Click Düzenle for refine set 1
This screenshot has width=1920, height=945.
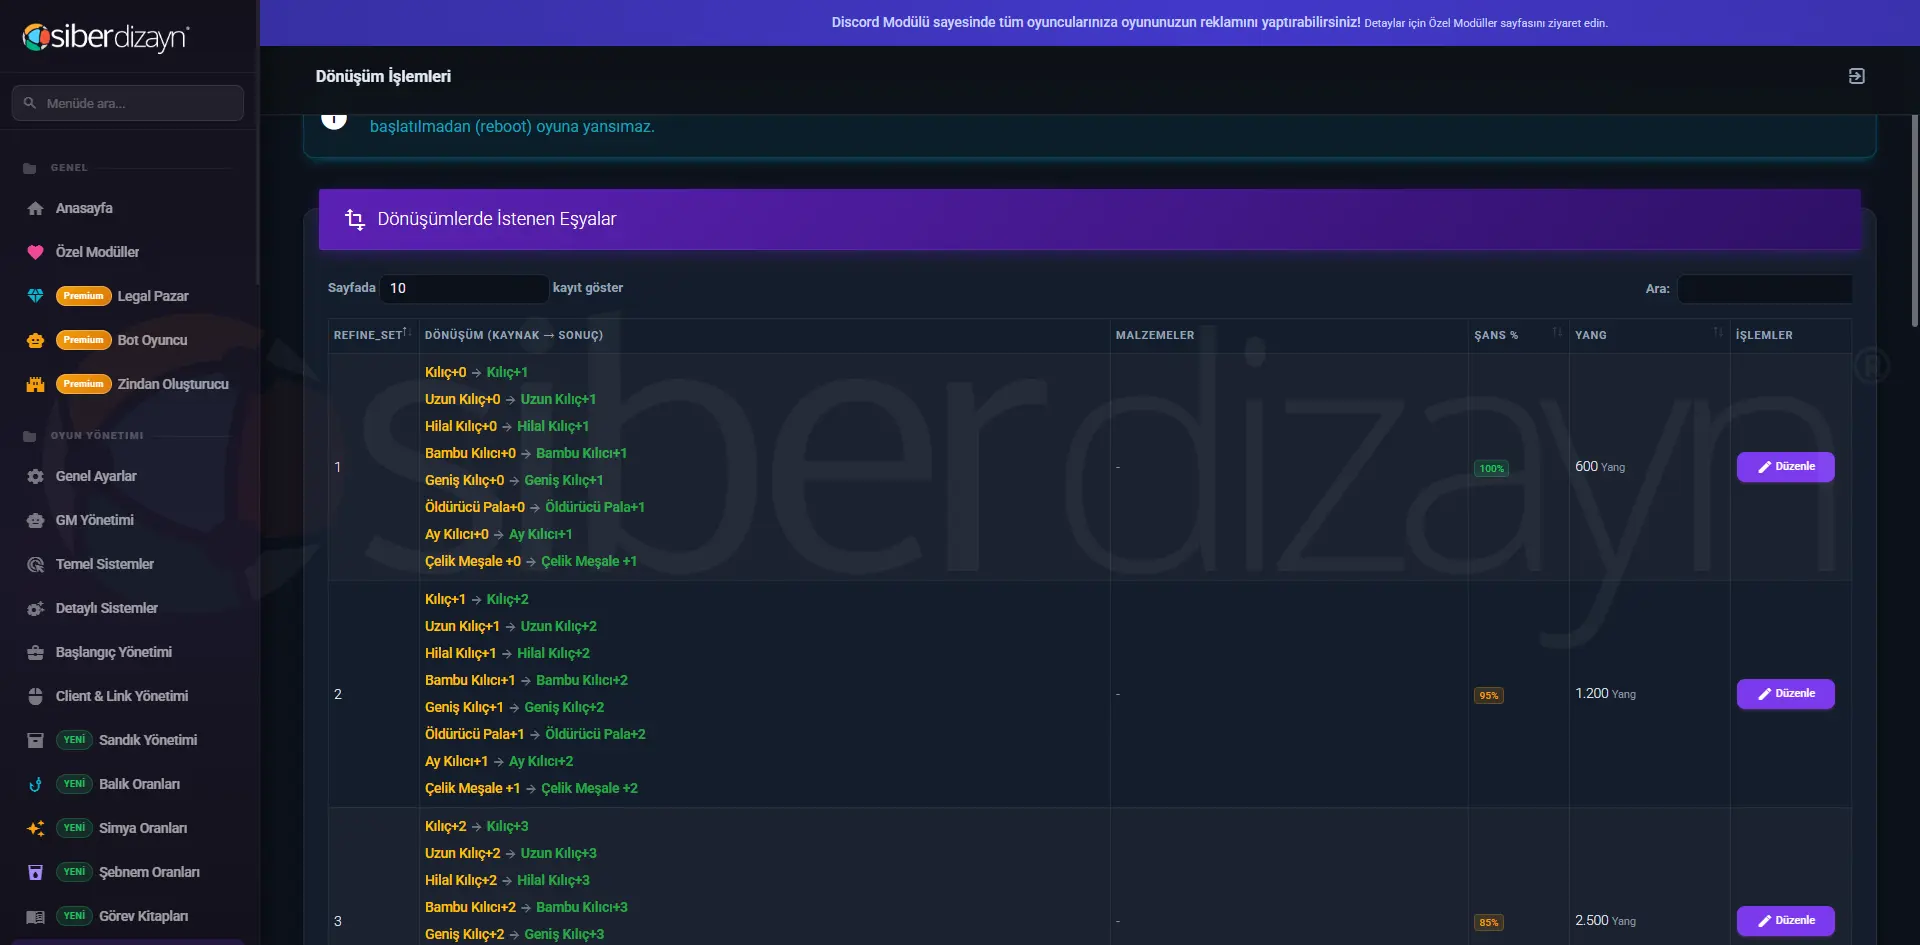pos(1785,467)
